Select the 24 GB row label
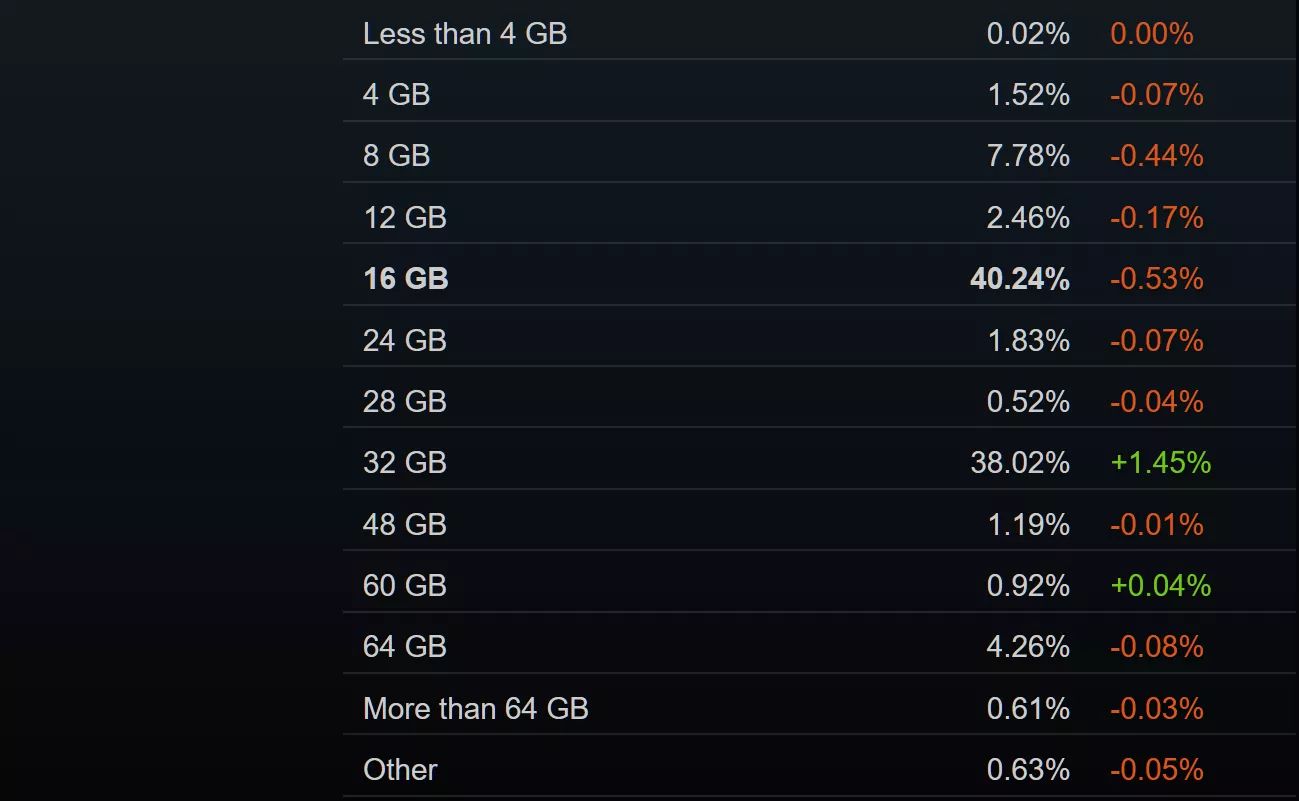 coord(404,341)
